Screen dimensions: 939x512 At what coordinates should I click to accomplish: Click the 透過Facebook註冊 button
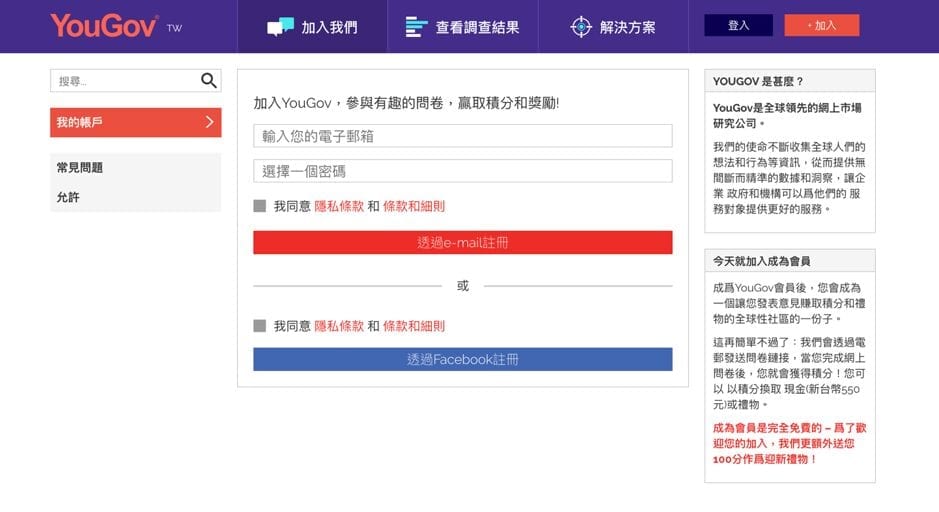coord(462,359)
